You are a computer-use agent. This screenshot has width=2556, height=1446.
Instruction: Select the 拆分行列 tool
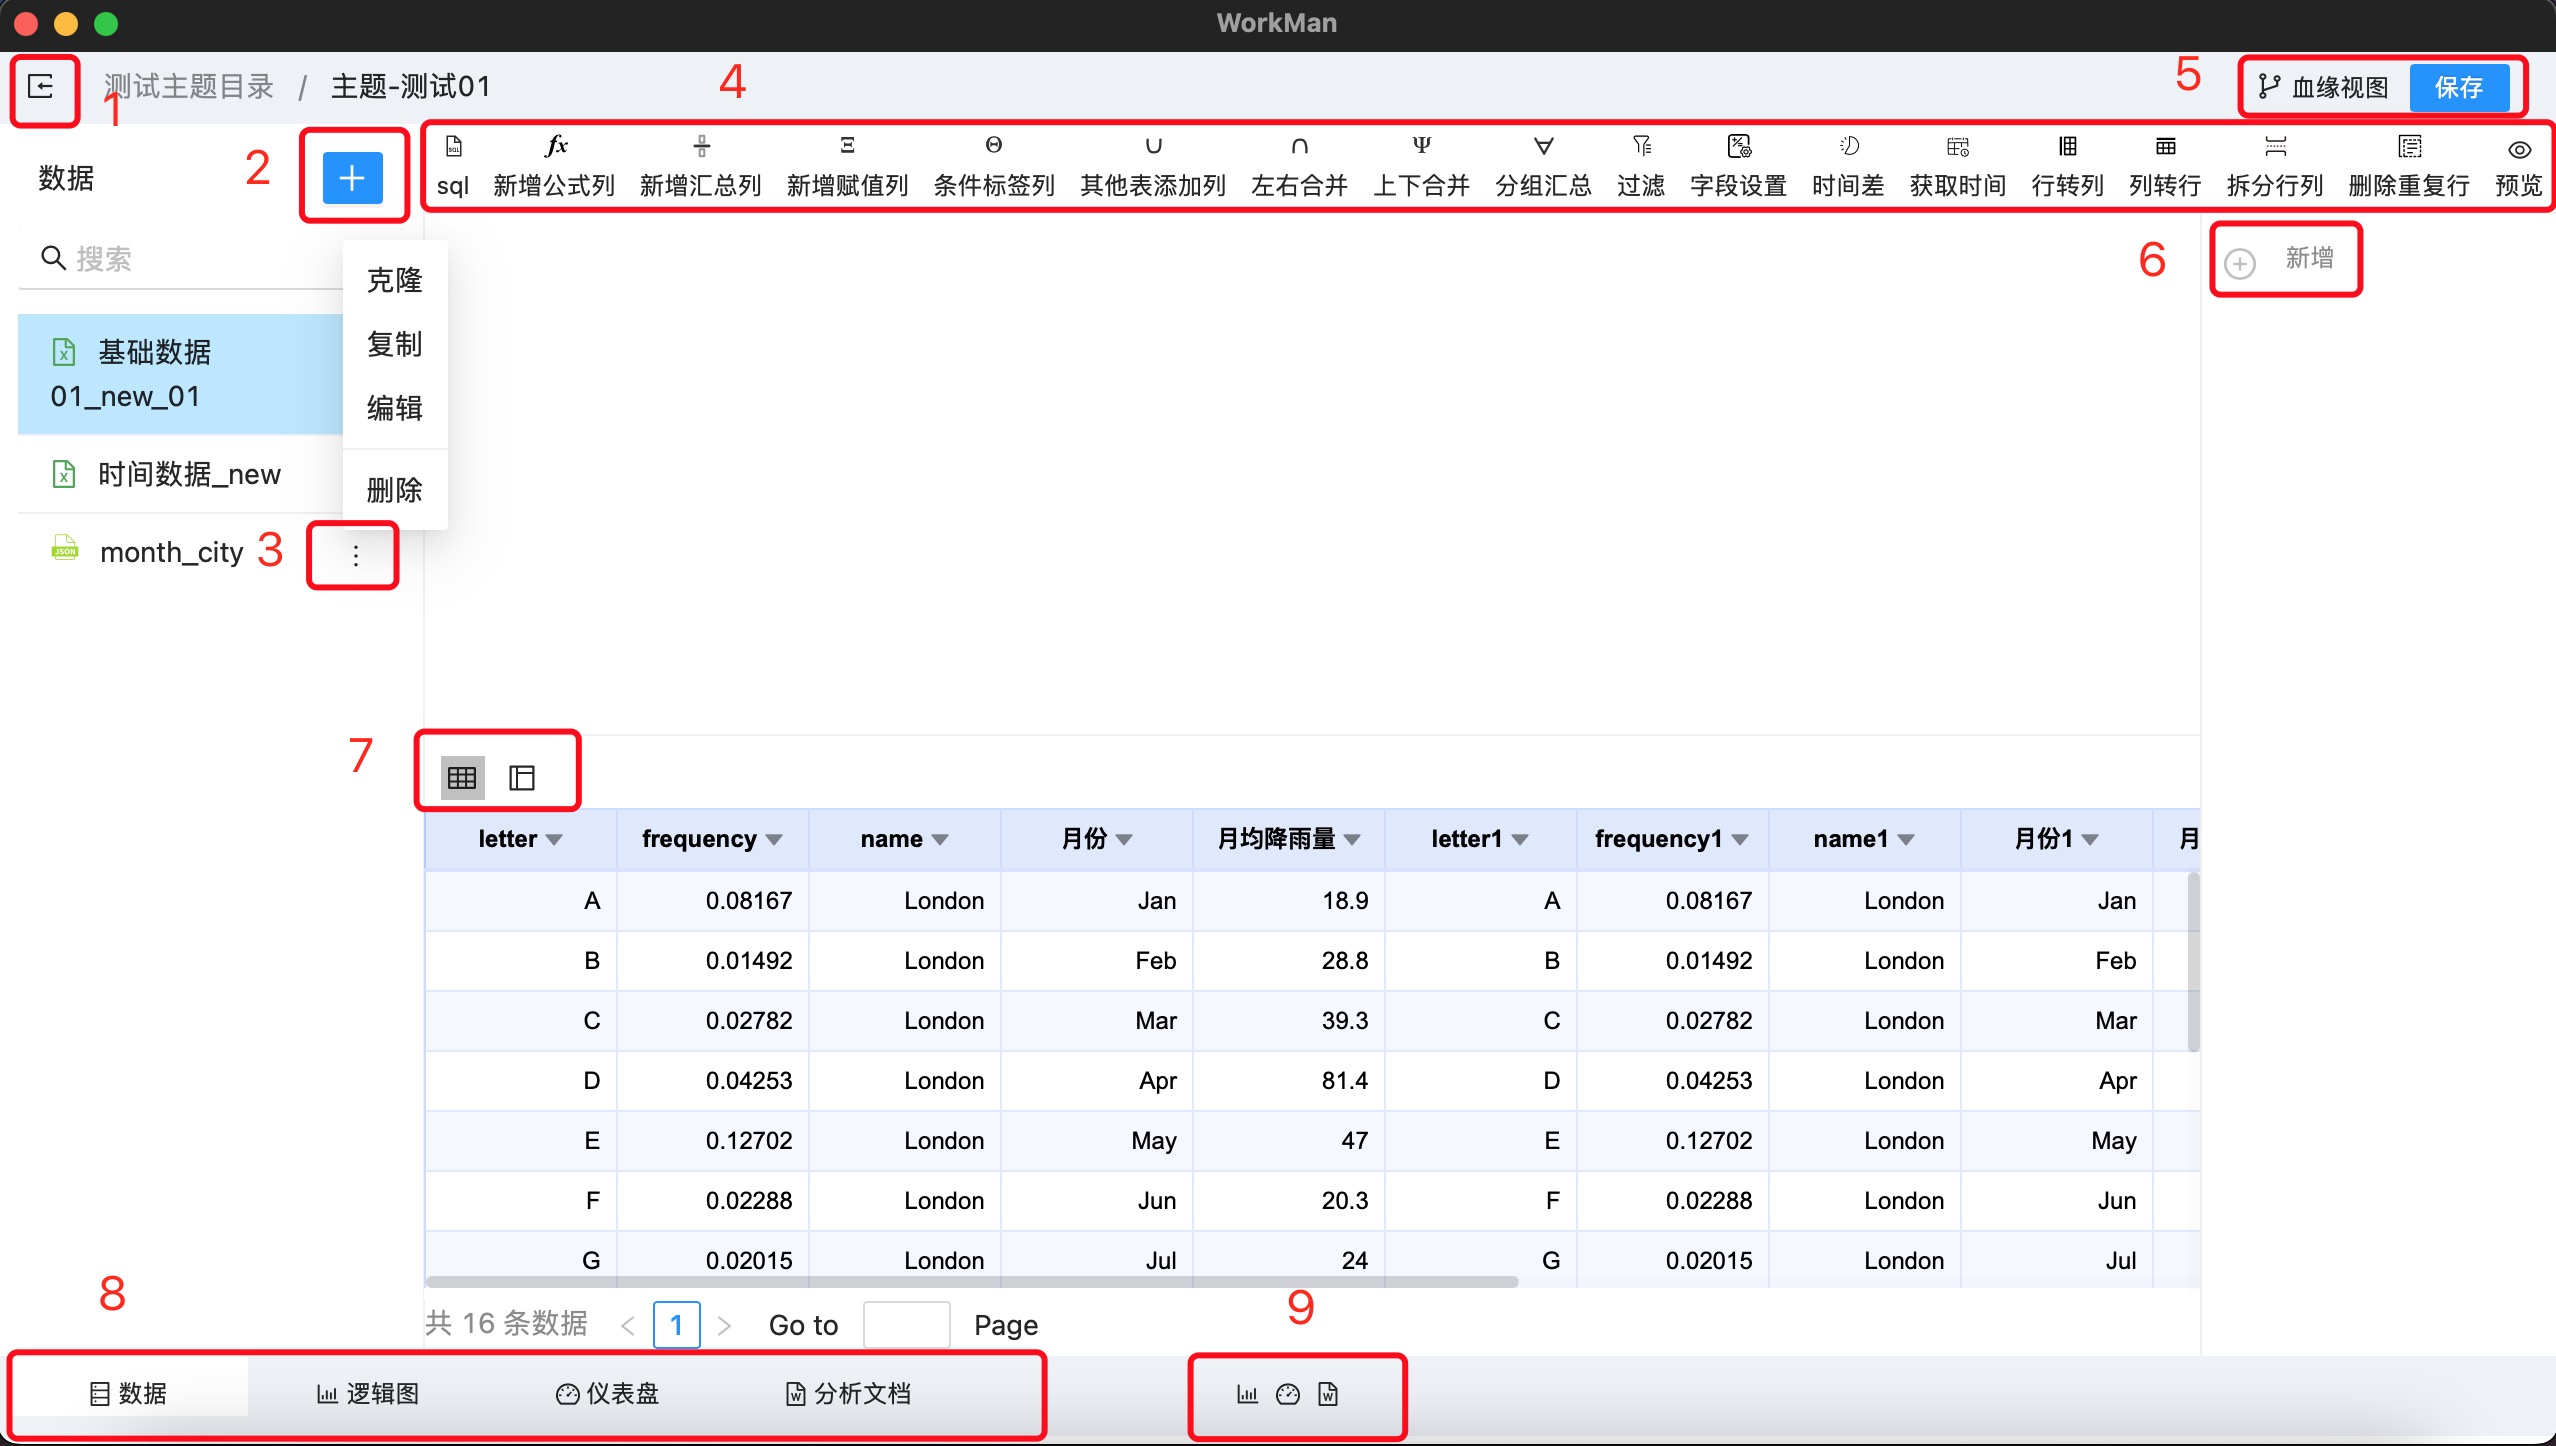[2275, 168]
